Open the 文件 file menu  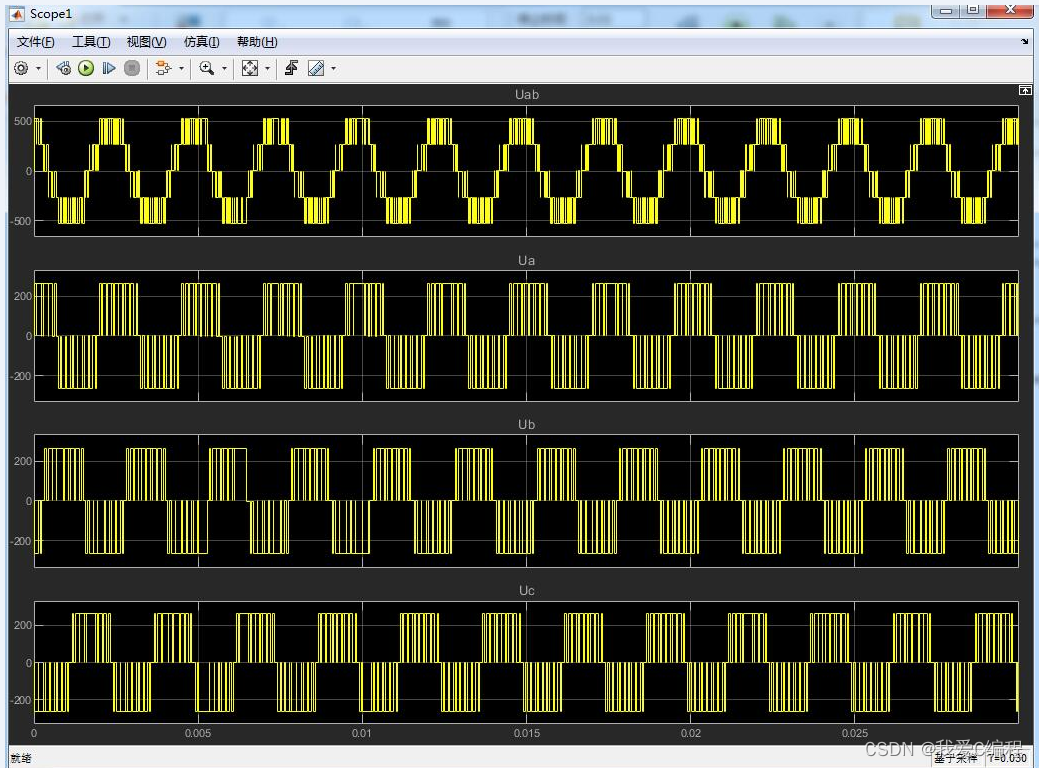(x=34, y=41)
